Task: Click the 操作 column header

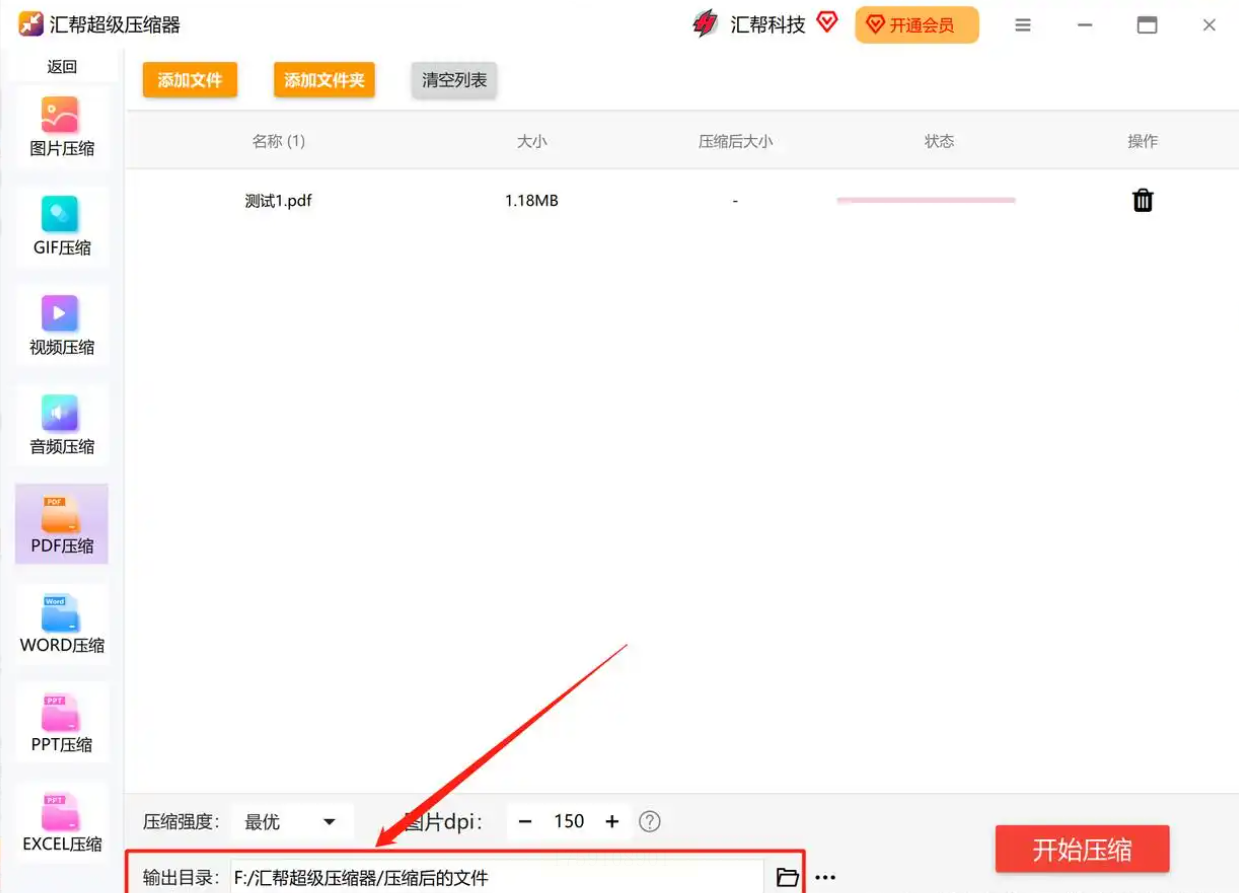Action: coord(1142,141)
